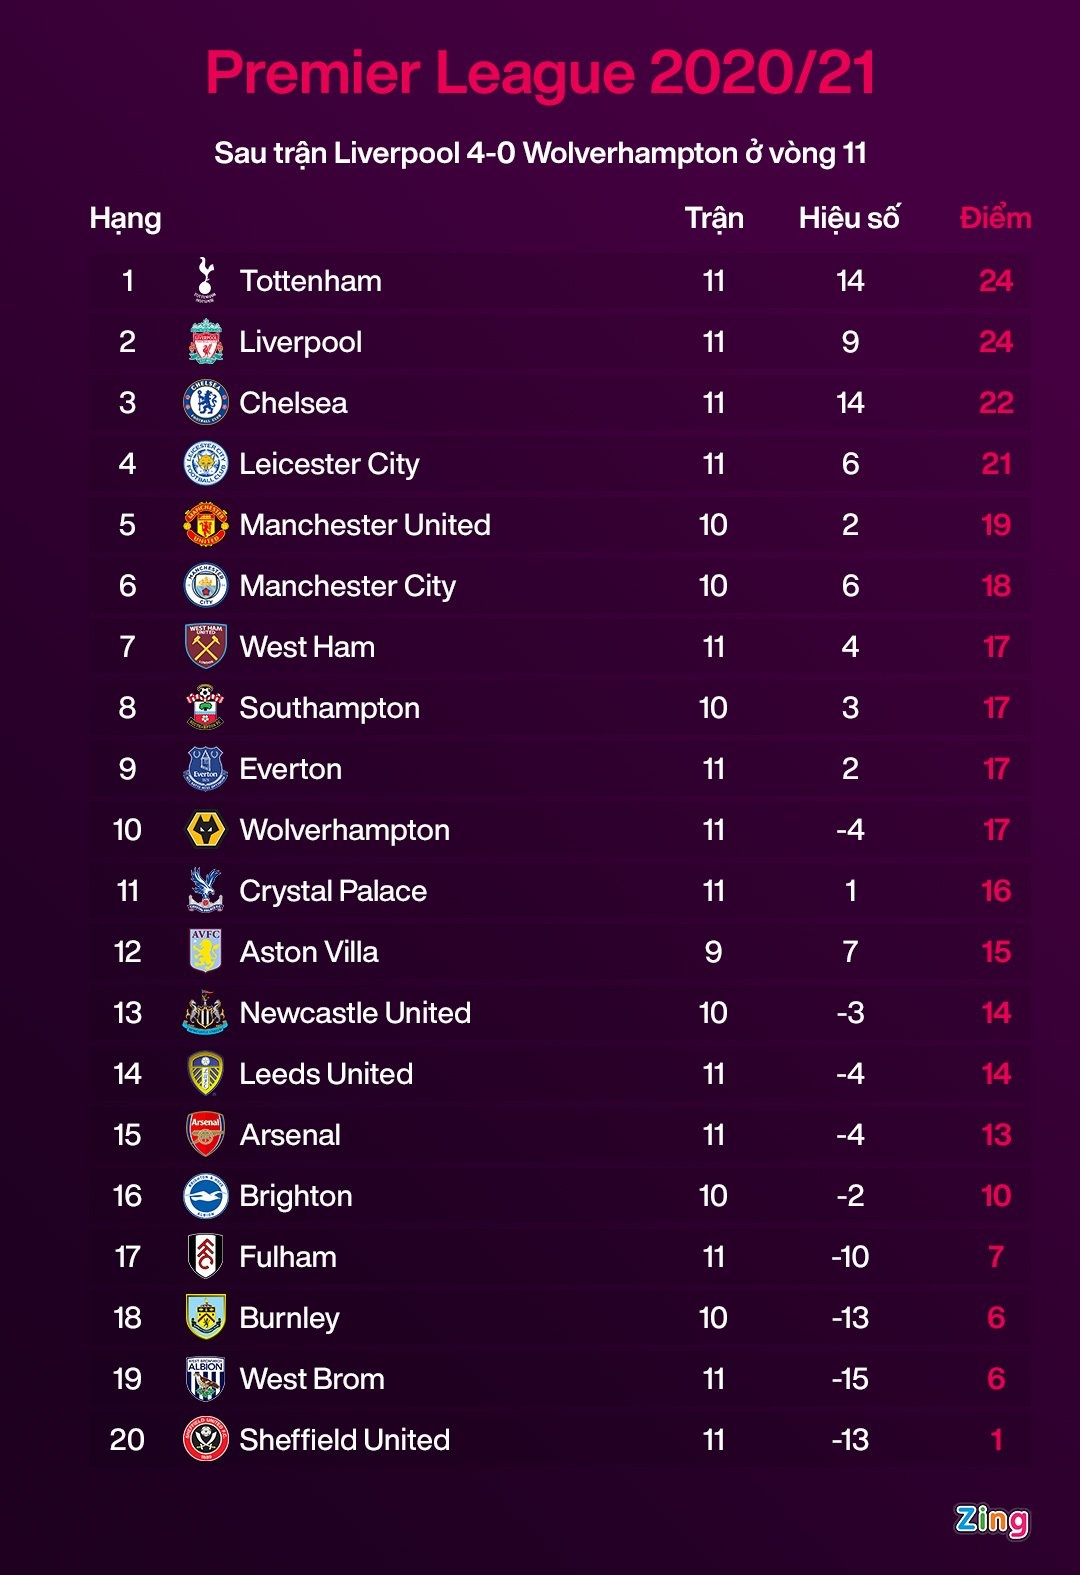Select the Chelsea club badge
Viewport: 1080px width, 1575px height.
pyautogui.click(x=206, y=403)
